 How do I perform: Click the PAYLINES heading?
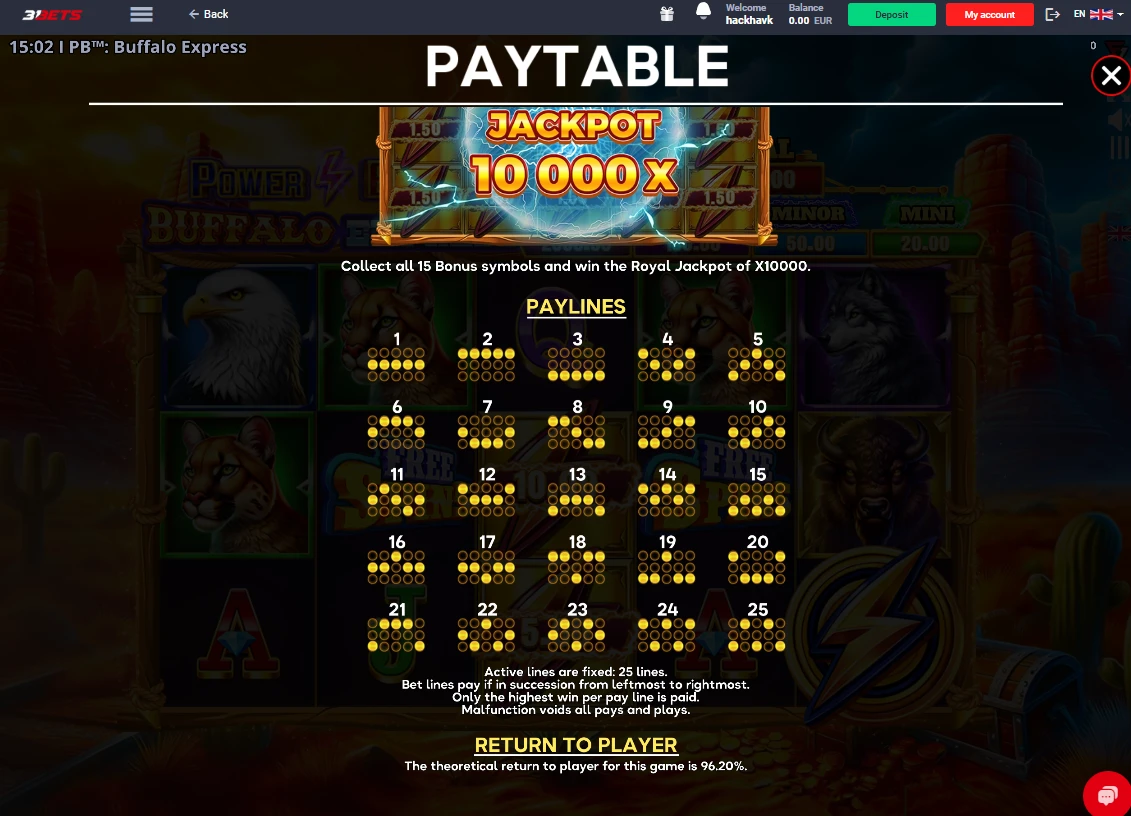pyautogui.click(x=576, y=307)
